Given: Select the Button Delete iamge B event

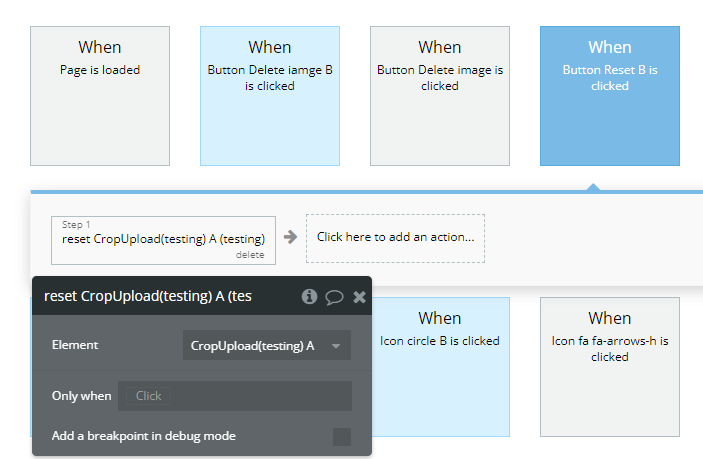Looking at the screenshot, I should (270, 95).
